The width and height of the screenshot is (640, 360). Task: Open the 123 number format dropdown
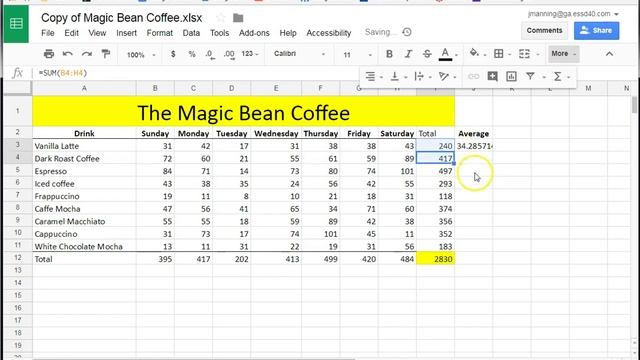click(x=250, y=54)
